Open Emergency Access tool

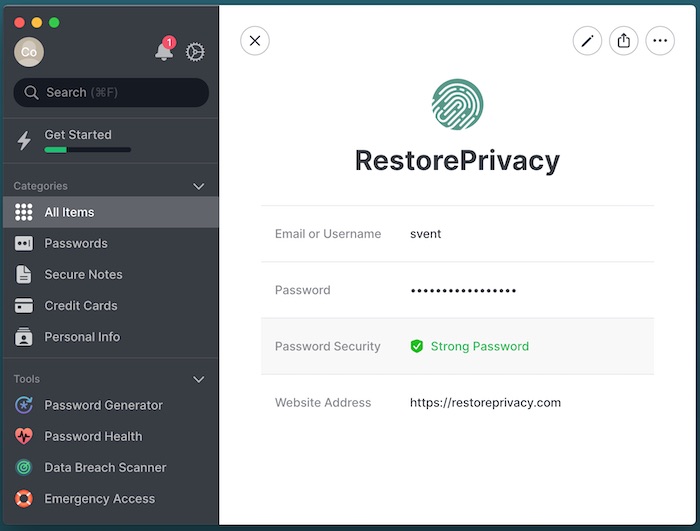click(x=110, y=499)
